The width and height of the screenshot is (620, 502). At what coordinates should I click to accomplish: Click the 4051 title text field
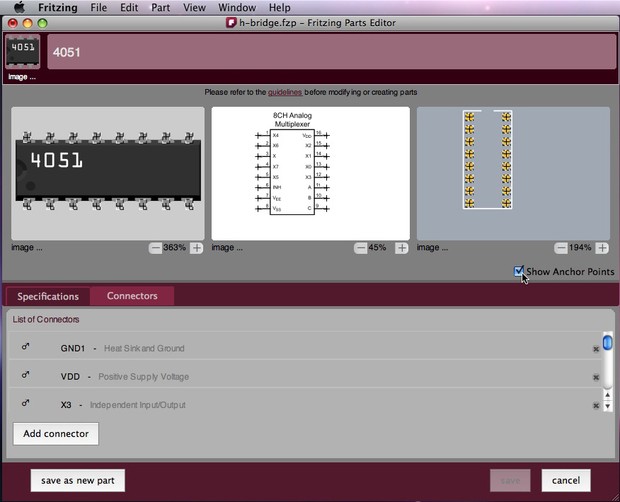tap(331, 52)
